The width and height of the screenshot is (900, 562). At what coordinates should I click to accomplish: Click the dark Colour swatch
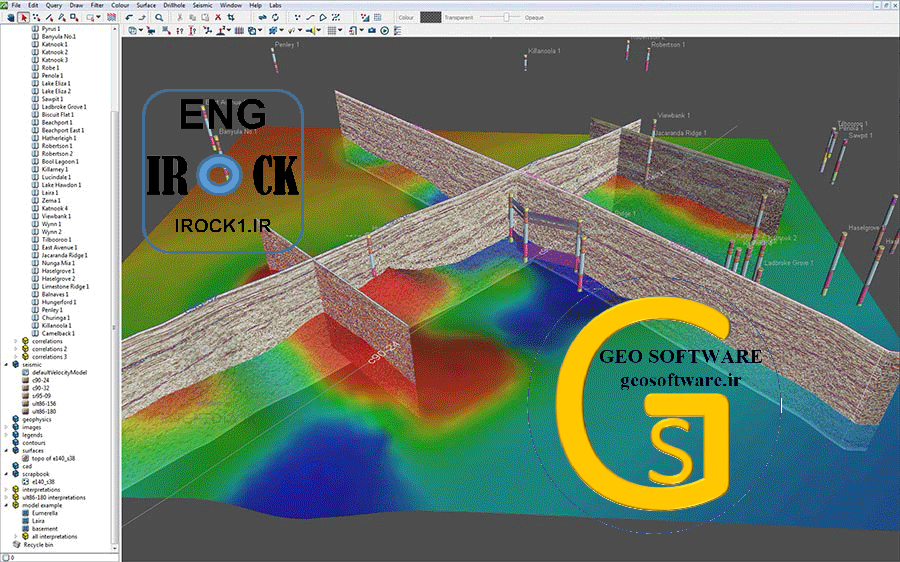(x=430, y=17)
